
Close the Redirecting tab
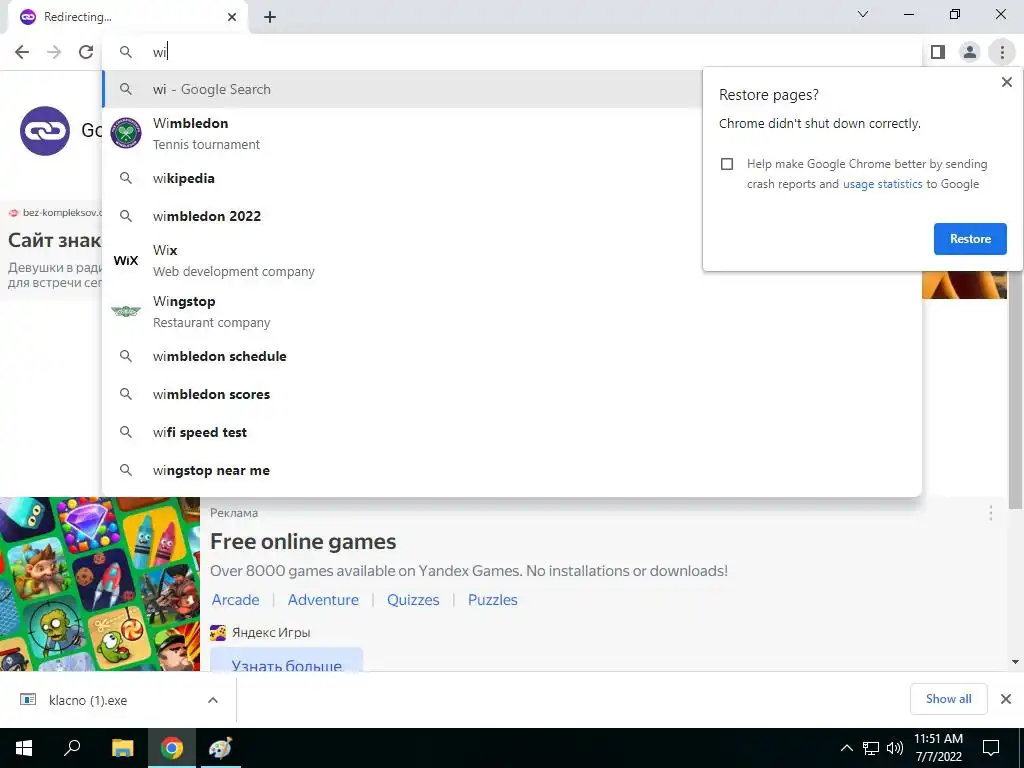point(232,17)
